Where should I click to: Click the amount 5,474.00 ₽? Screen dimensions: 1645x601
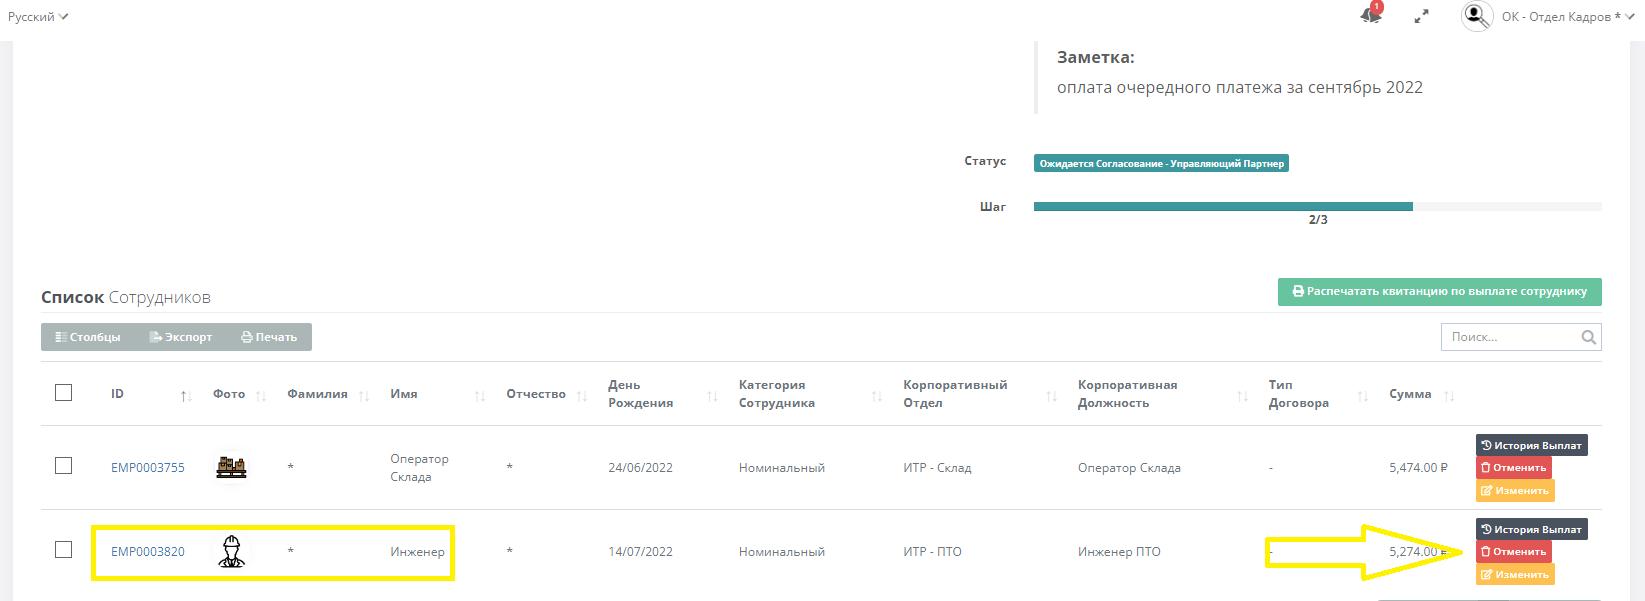click(1418, 467)
